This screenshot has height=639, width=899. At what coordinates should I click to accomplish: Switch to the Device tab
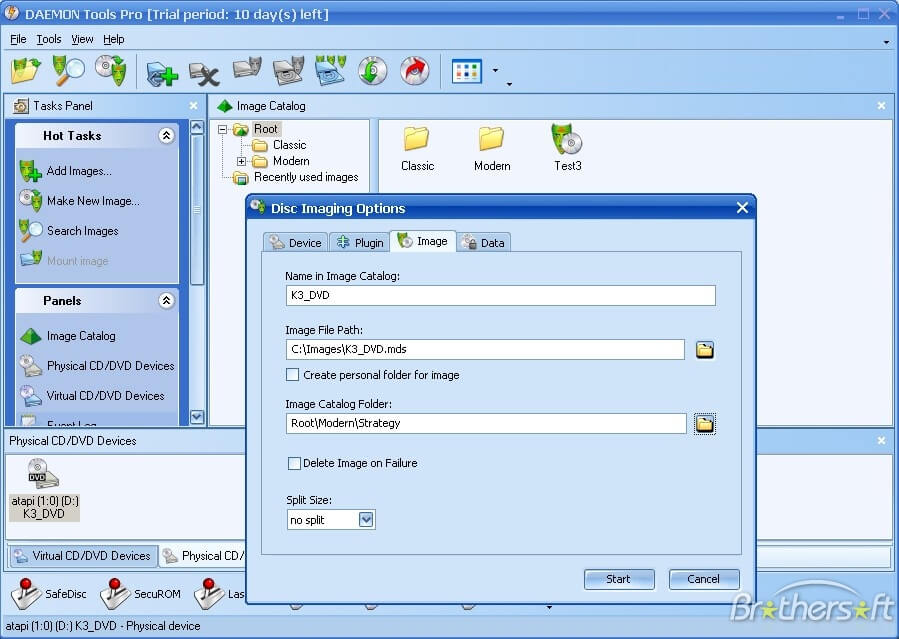[296, 242]
